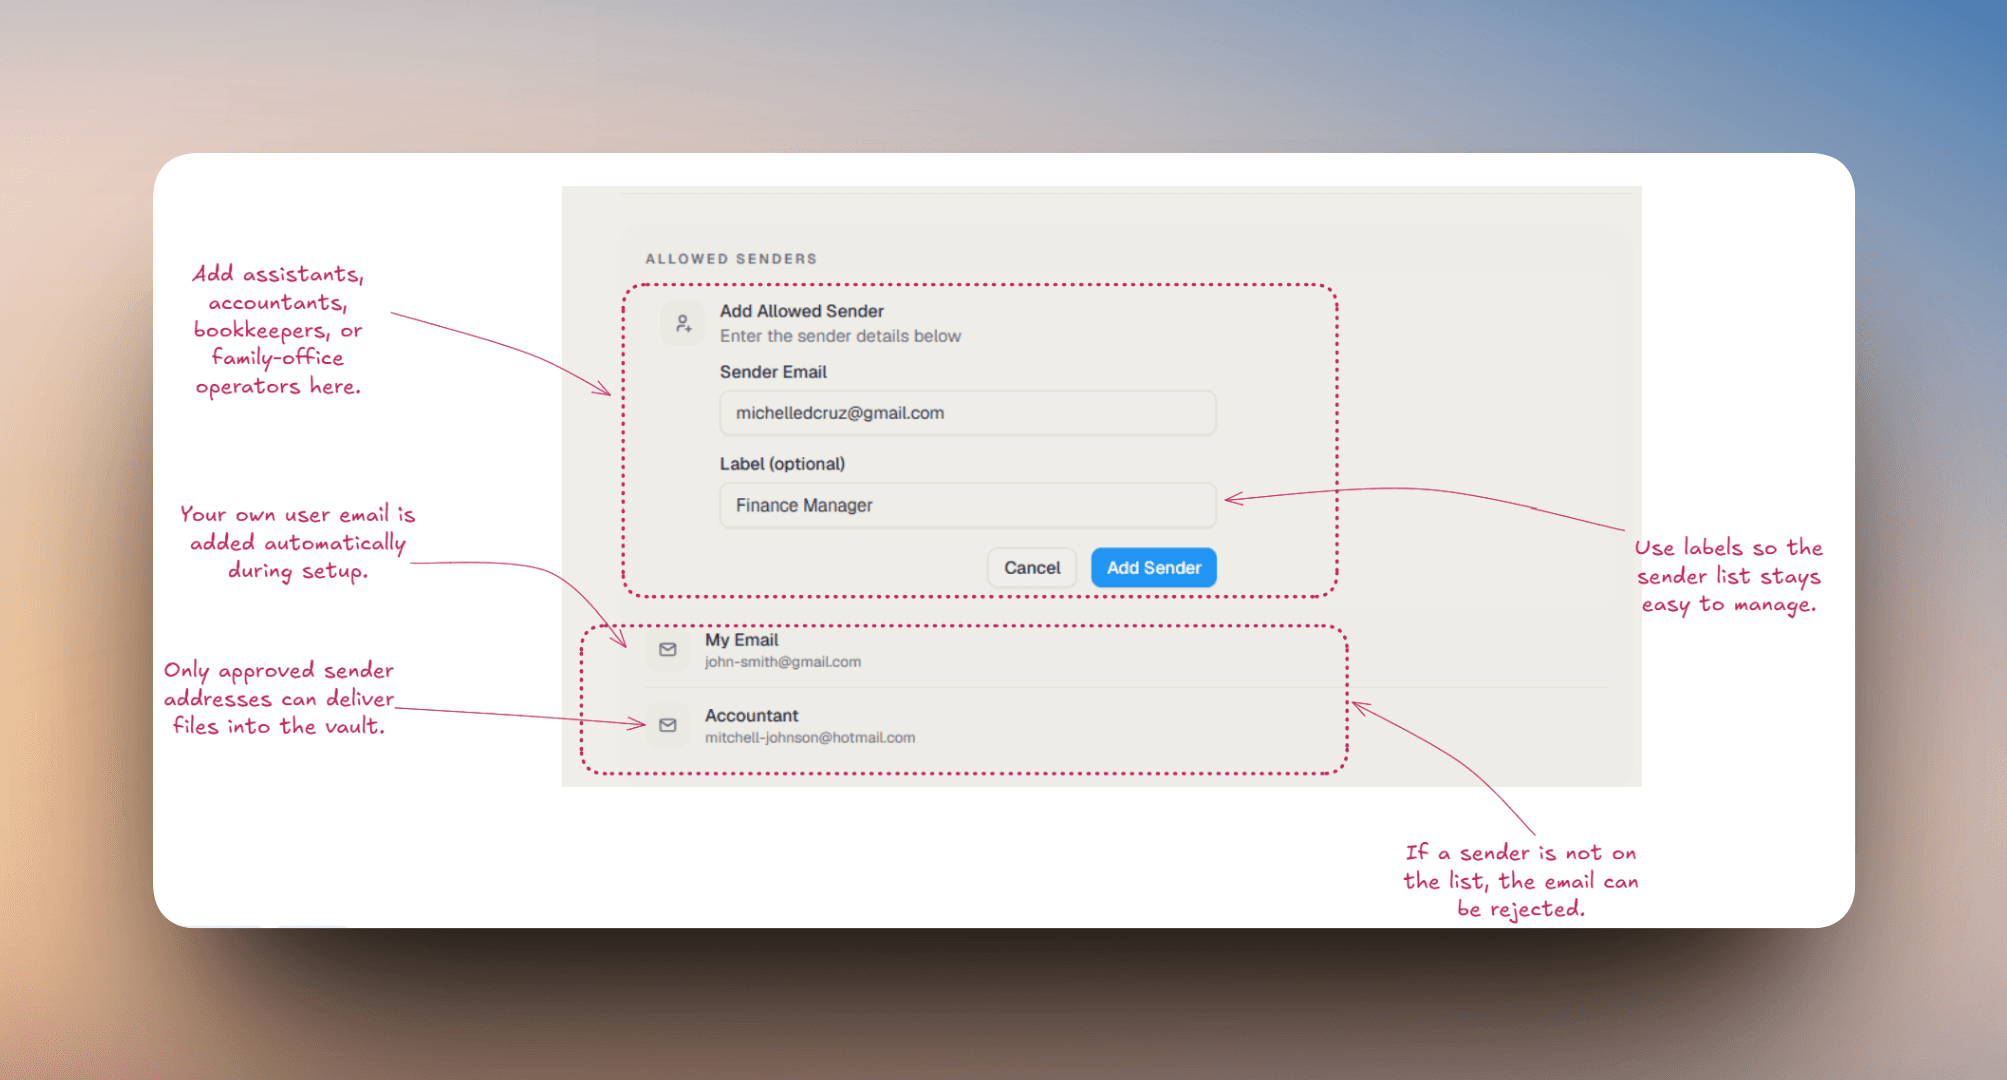
Task: Click the annotation about labels keeping list manageable
Action: [x=1728, y=576]
